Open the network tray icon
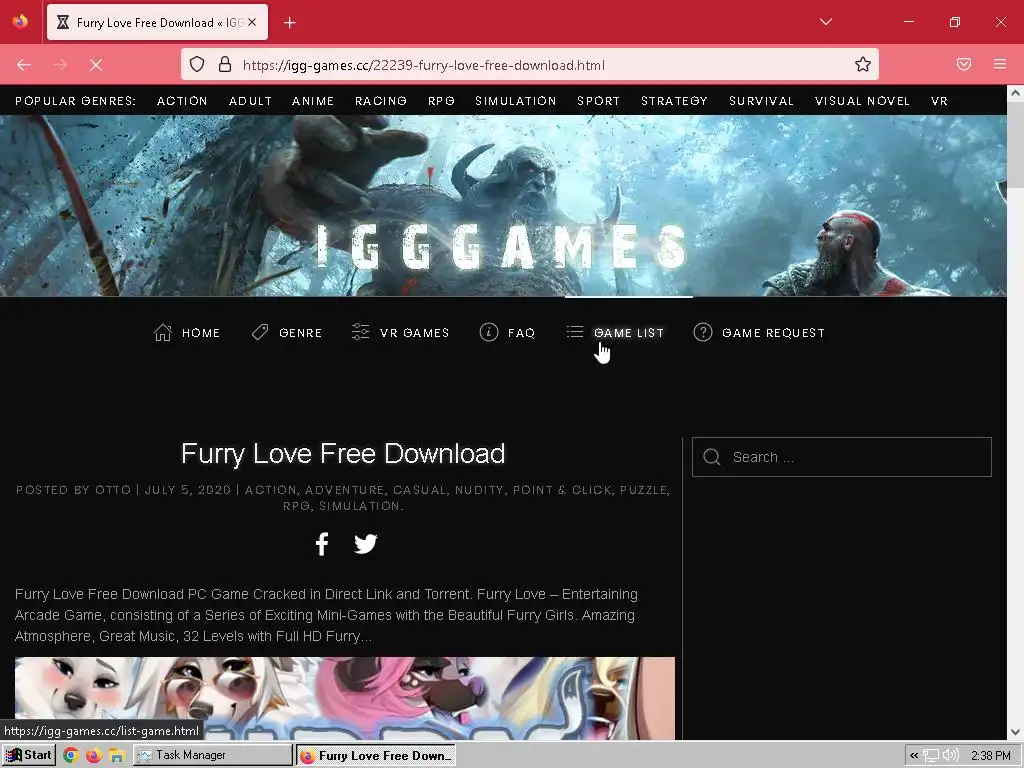This screenshot has width=1024, height=768. pos(931,756)
